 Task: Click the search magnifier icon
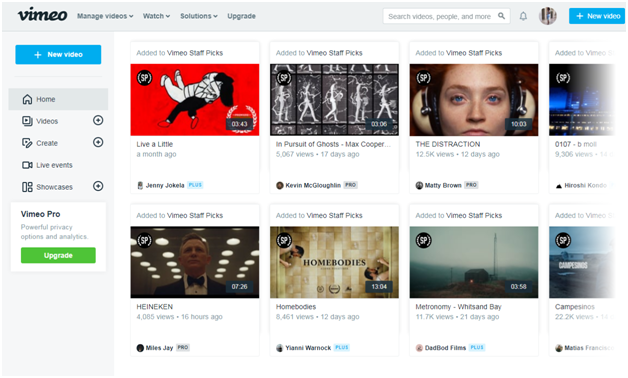pos(501,16)
